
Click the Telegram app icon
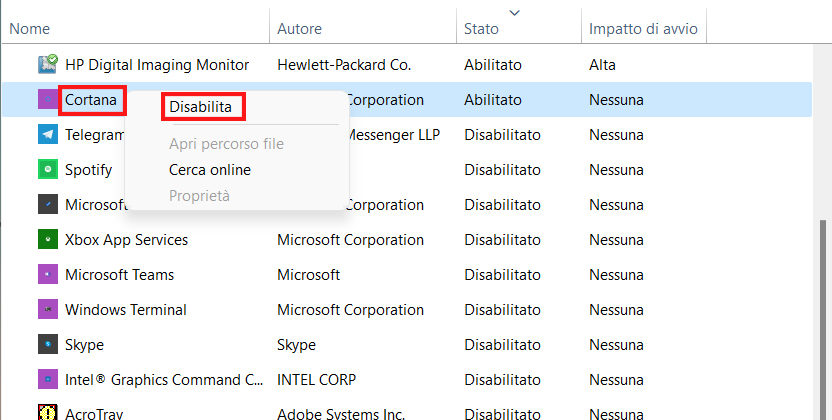coord(47,135)
